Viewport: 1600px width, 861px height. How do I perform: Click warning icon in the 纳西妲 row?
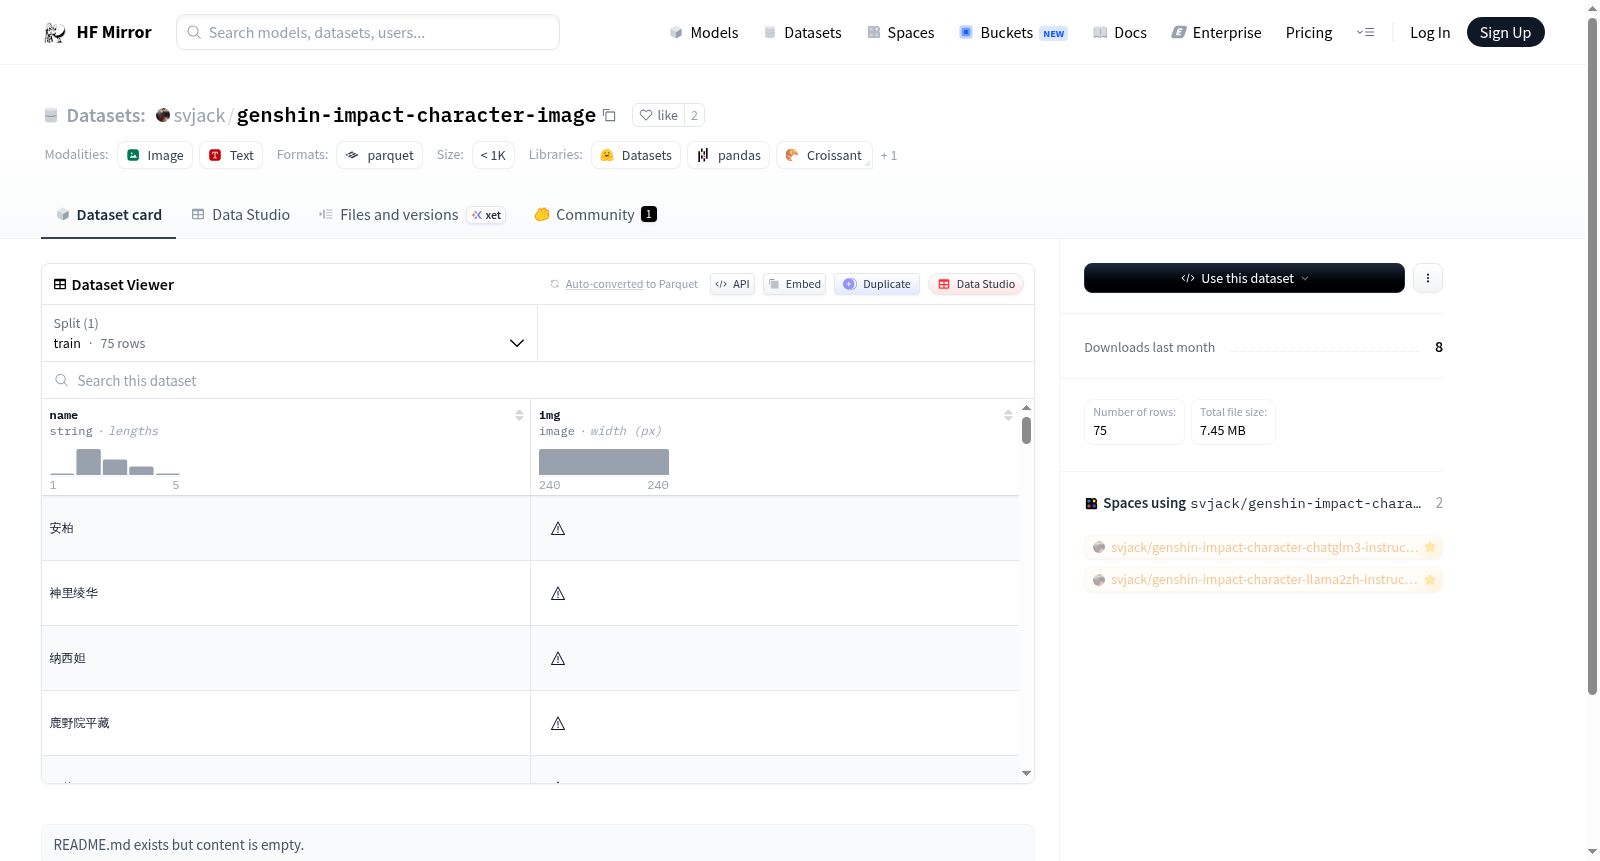[558, 658]
